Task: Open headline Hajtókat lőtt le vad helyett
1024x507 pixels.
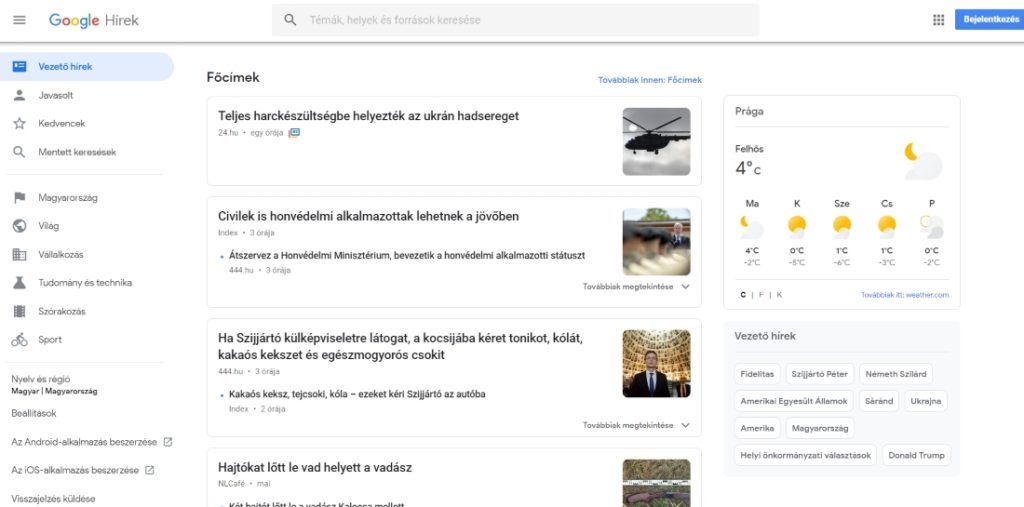Action: (315, 468)
